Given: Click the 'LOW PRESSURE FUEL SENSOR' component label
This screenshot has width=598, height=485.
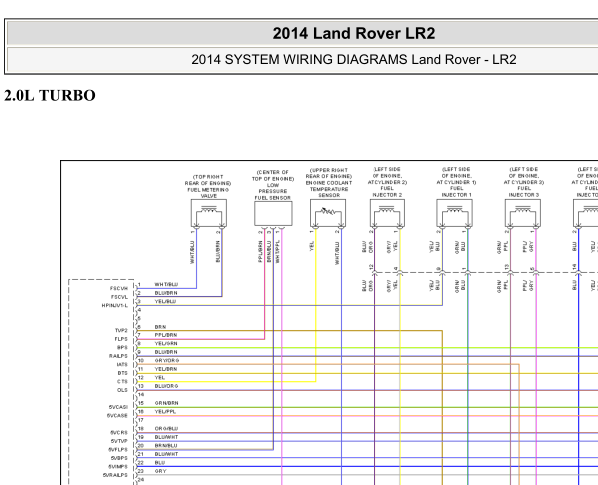Looking at the screenshot, I should (273, 191).
